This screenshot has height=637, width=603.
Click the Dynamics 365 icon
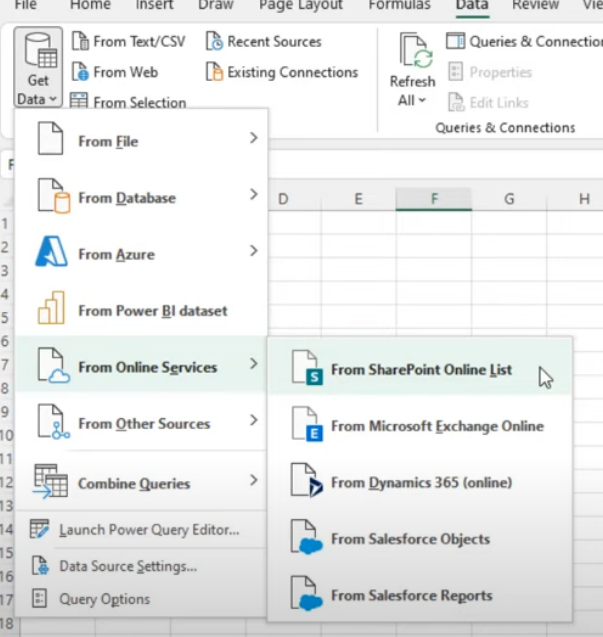(x=307, y=481)
